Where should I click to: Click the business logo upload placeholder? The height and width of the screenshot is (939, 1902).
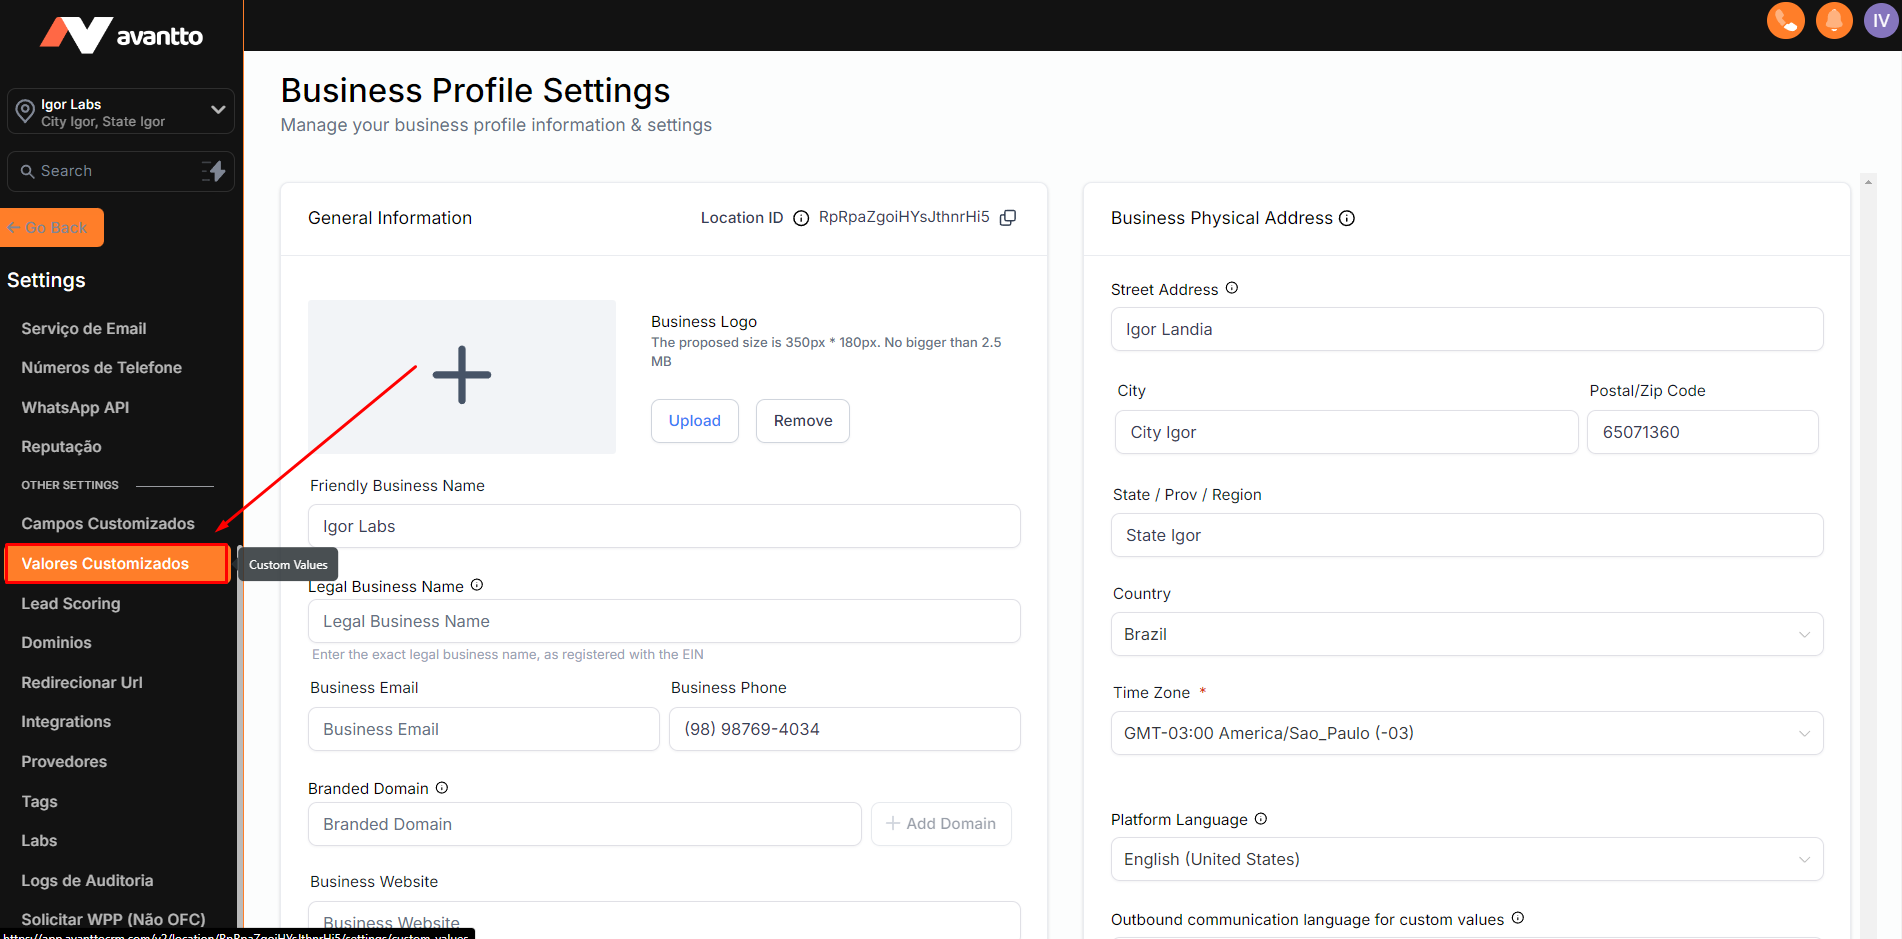point(461,376)
